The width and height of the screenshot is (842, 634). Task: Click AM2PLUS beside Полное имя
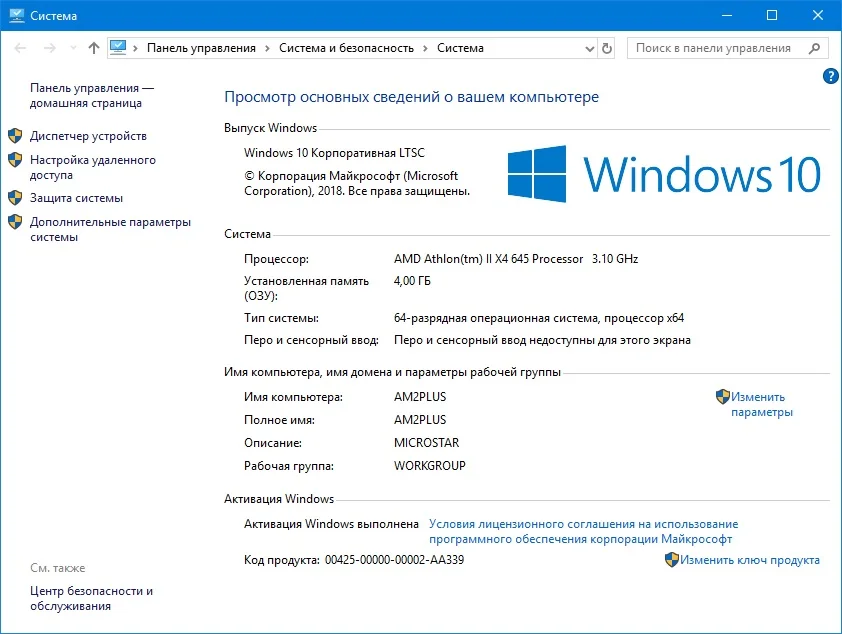[420, 420]
